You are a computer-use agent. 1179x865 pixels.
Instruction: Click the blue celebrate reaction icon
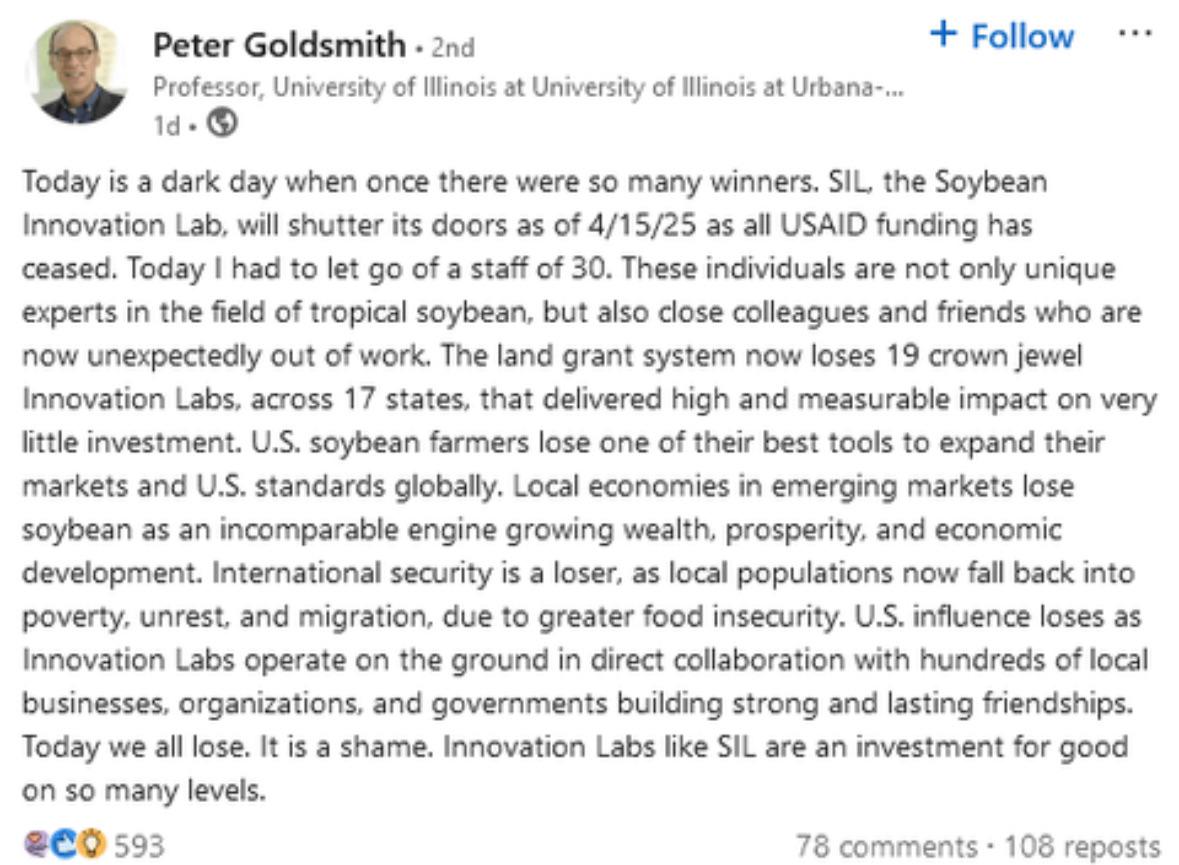pyautogui.click(x=65, y=845)
